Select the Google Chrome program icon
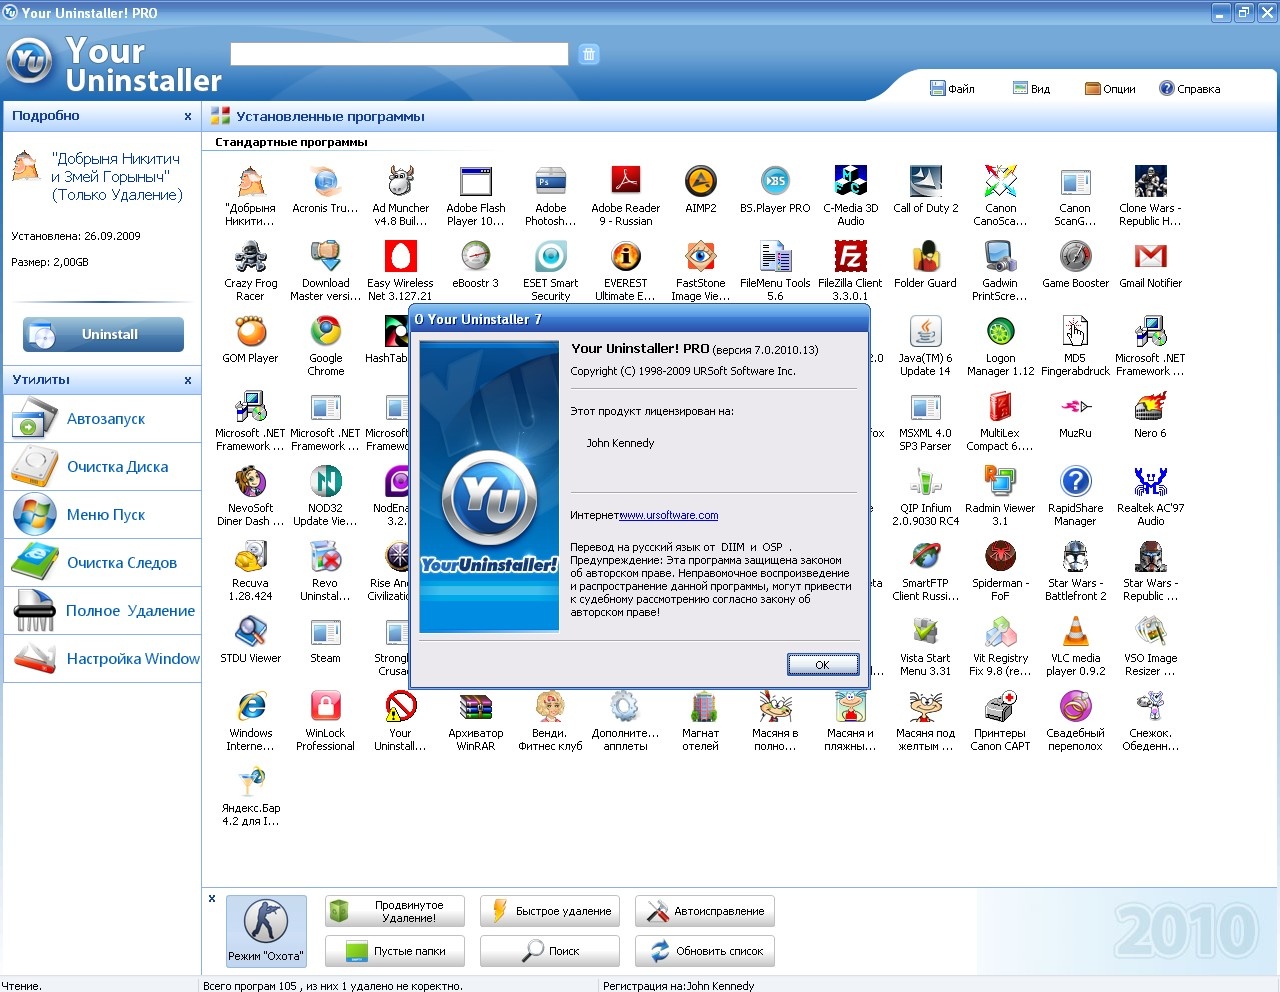This screenshot has width=1280, height=992. (325, 332)
